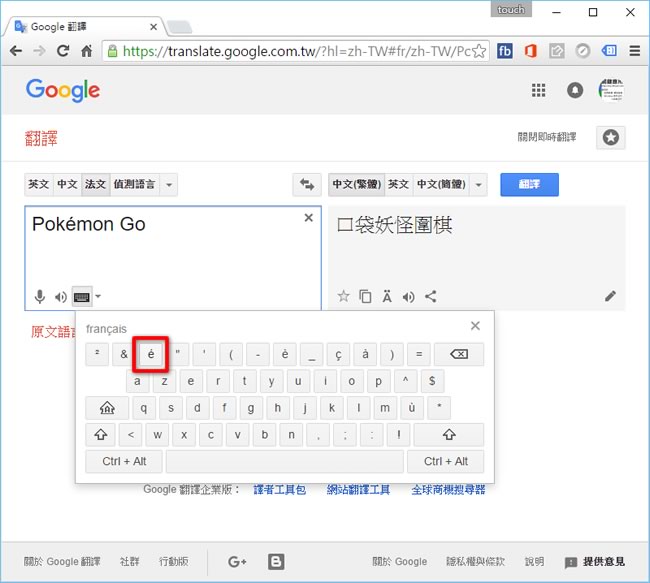Open the input tools dropdown arrow

click(98, 297)
